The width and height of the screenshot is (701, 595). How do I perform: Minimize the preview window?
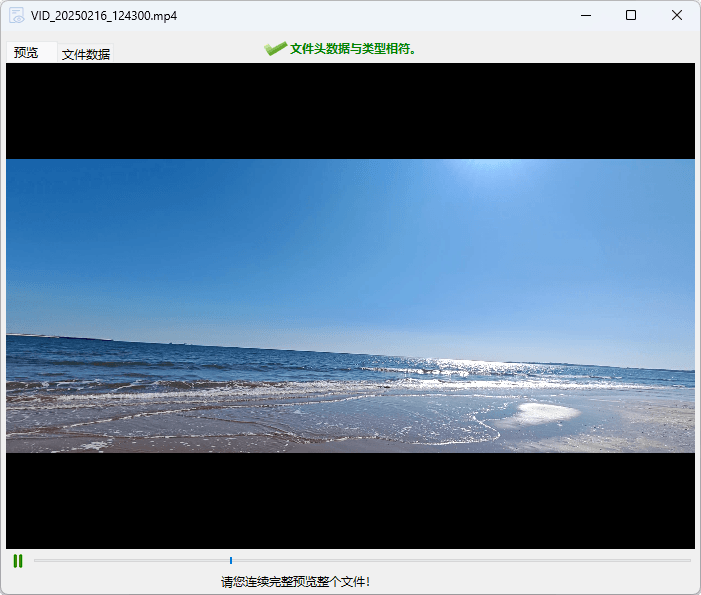(586, 15)
